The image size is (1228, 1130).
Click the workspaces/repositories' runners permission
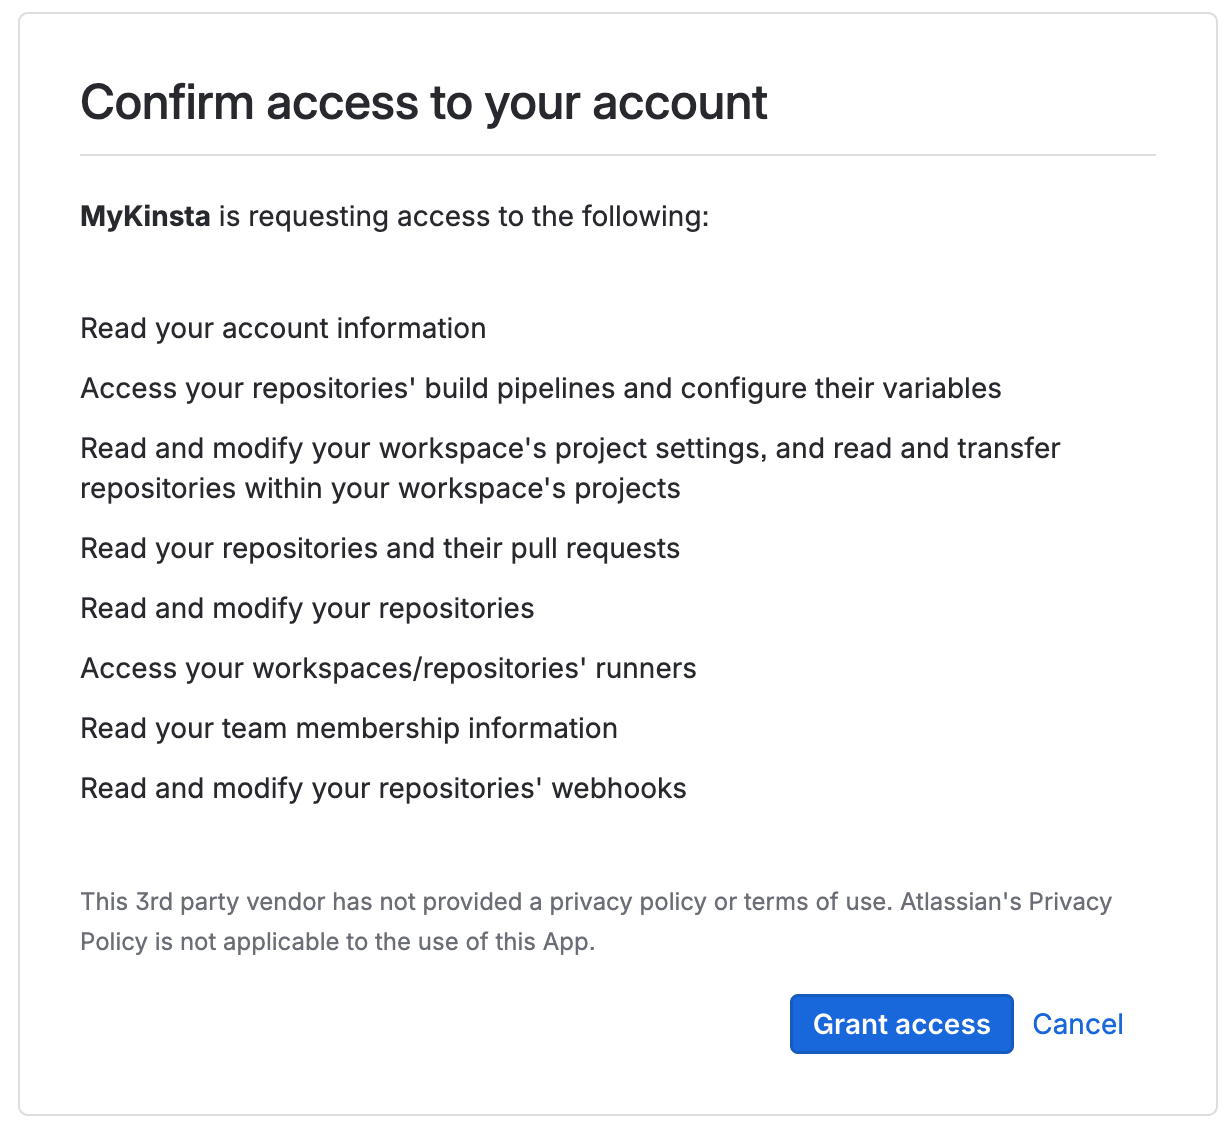pyautogui.click(x=388, y=669)
